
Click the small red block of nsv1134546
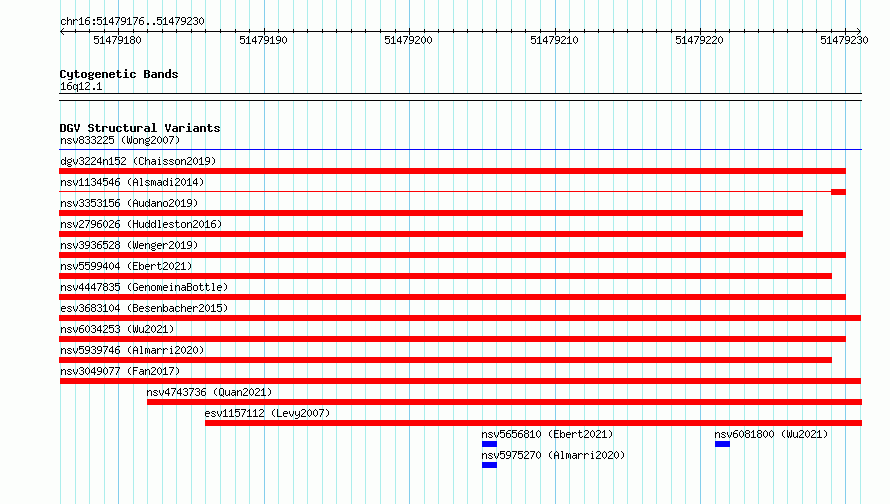pos(838,192)
